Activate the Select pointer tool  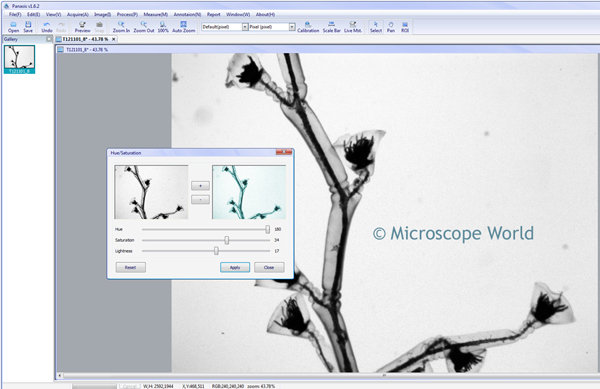(x=376, y=27)
